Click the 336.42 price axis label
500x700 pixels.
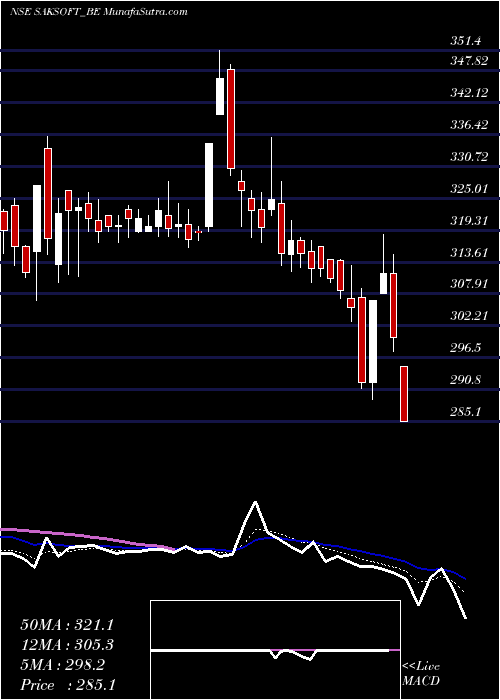click(x=469, y=125)
